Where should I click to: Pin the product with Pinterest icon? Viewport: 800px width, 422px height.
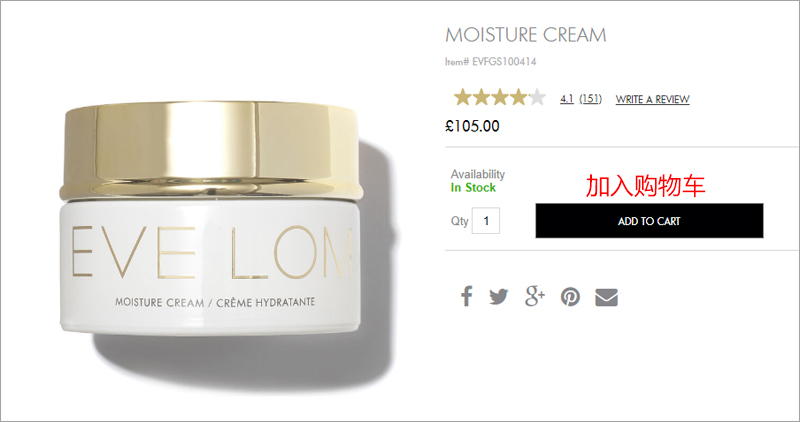(x=570, y=297)
